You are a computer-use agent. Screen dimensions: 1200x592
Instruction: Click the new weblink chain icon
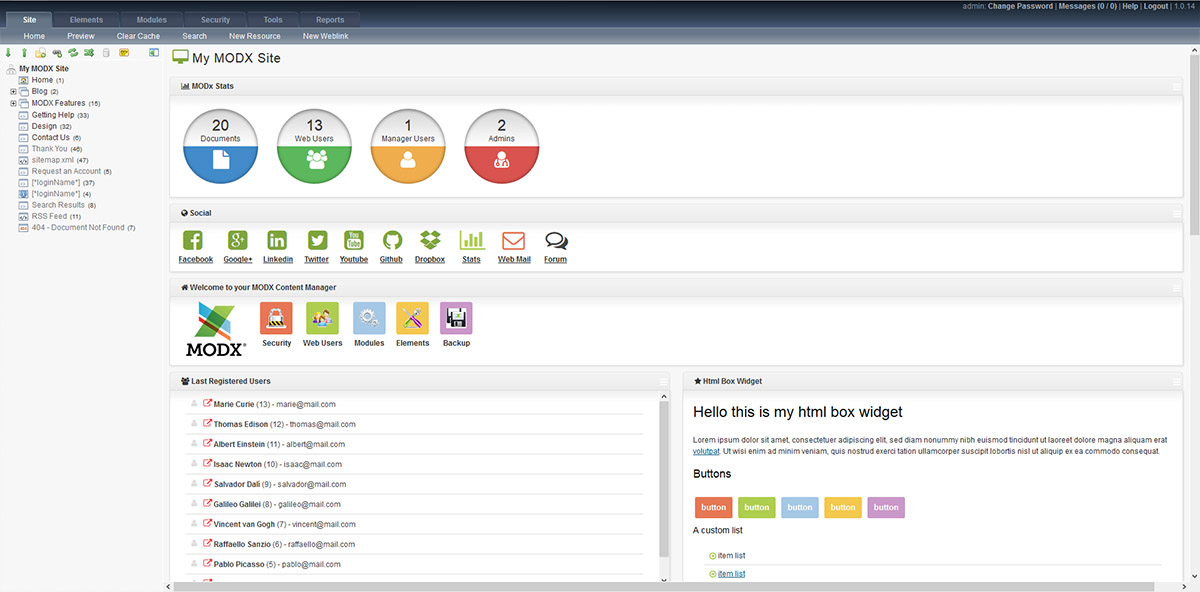57,52
